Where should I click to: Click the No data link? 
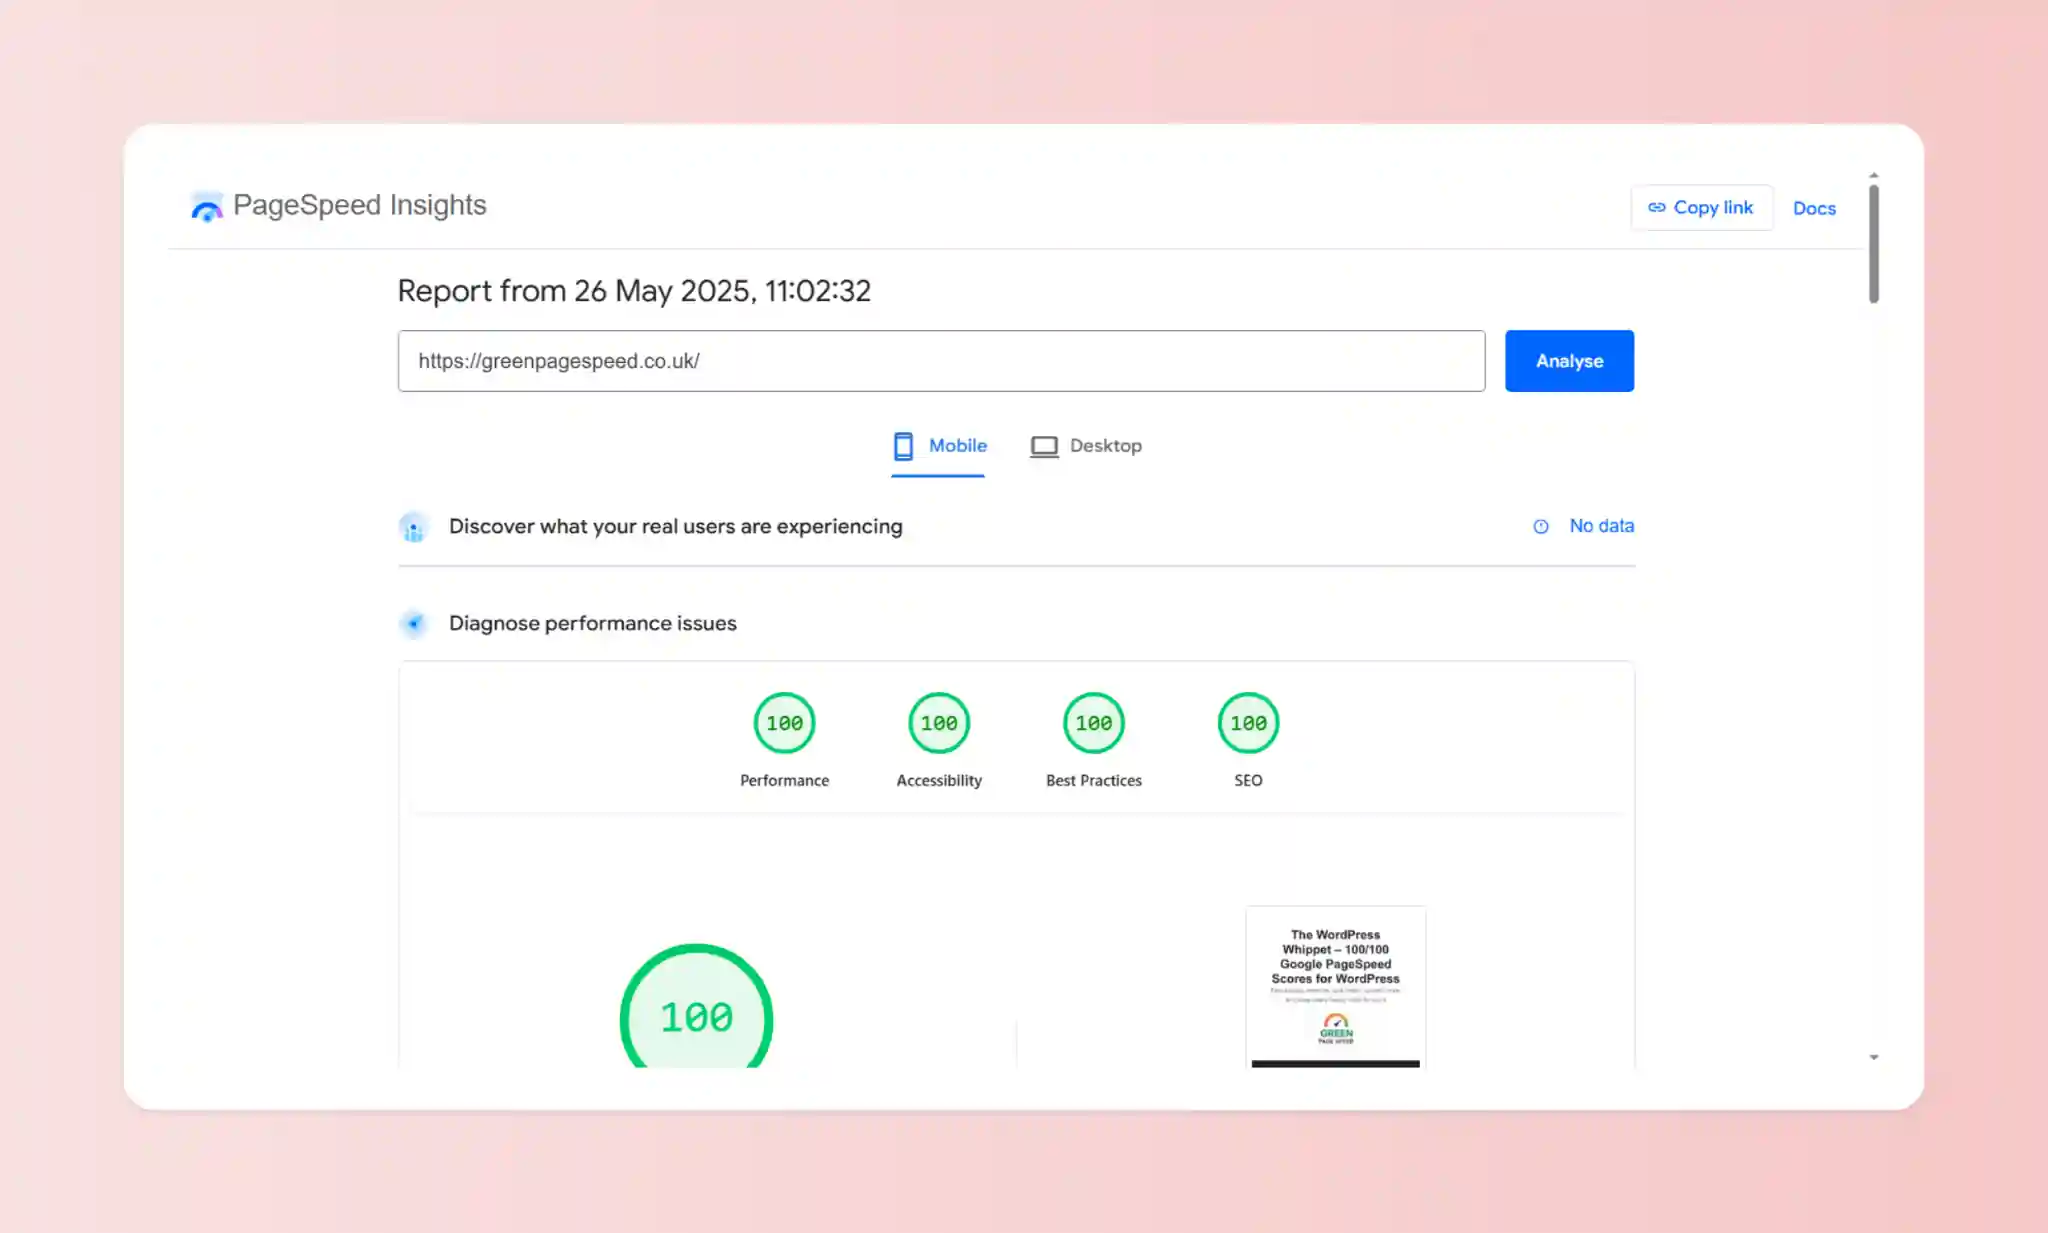1601,526
